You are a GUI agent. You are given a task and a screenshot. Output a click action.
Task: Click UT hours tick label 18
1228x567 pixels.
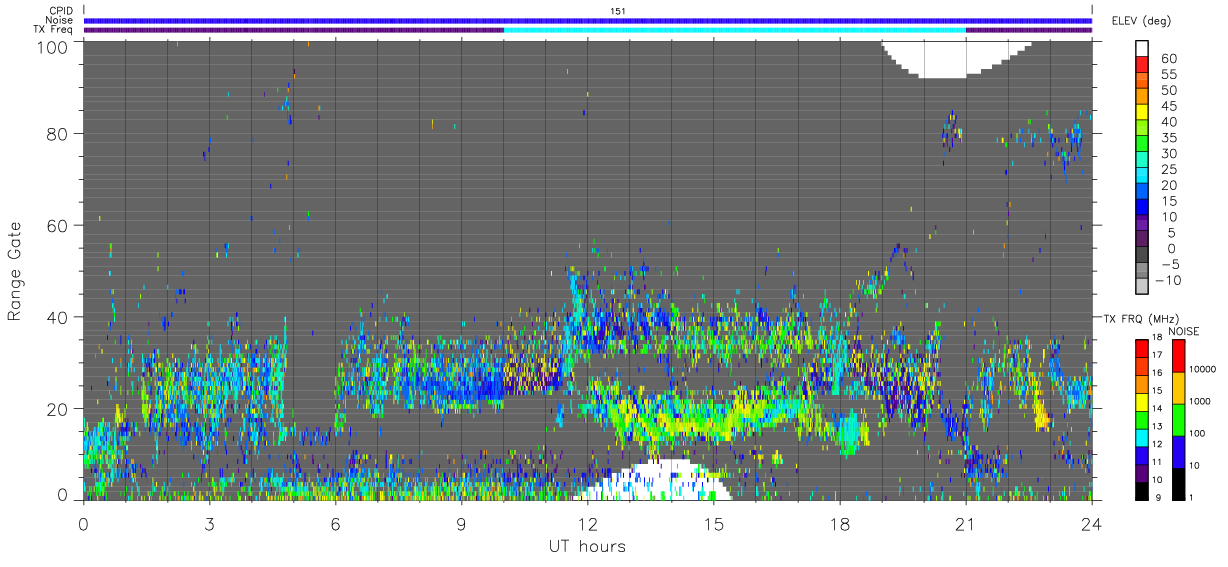pos(840,523)
